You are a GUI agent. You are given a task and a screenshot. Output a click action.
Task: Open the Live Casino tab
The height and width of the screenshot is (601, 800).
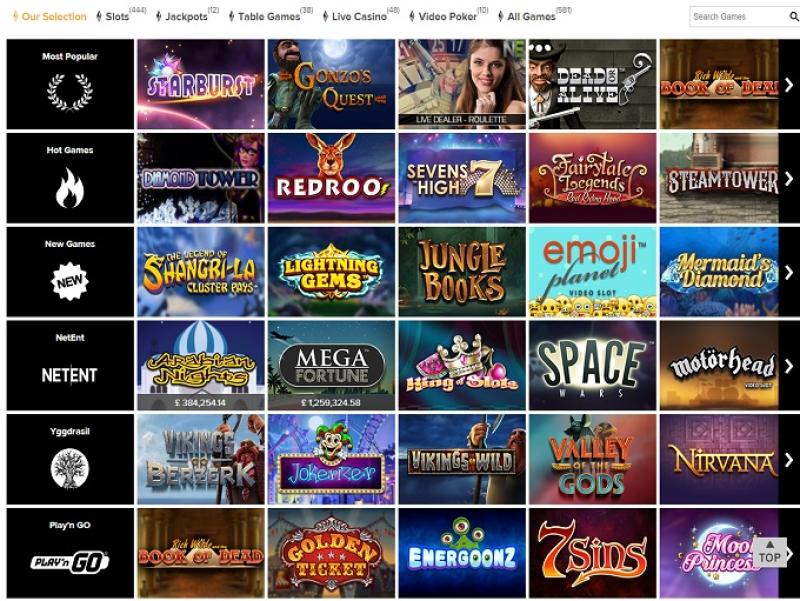359,16
